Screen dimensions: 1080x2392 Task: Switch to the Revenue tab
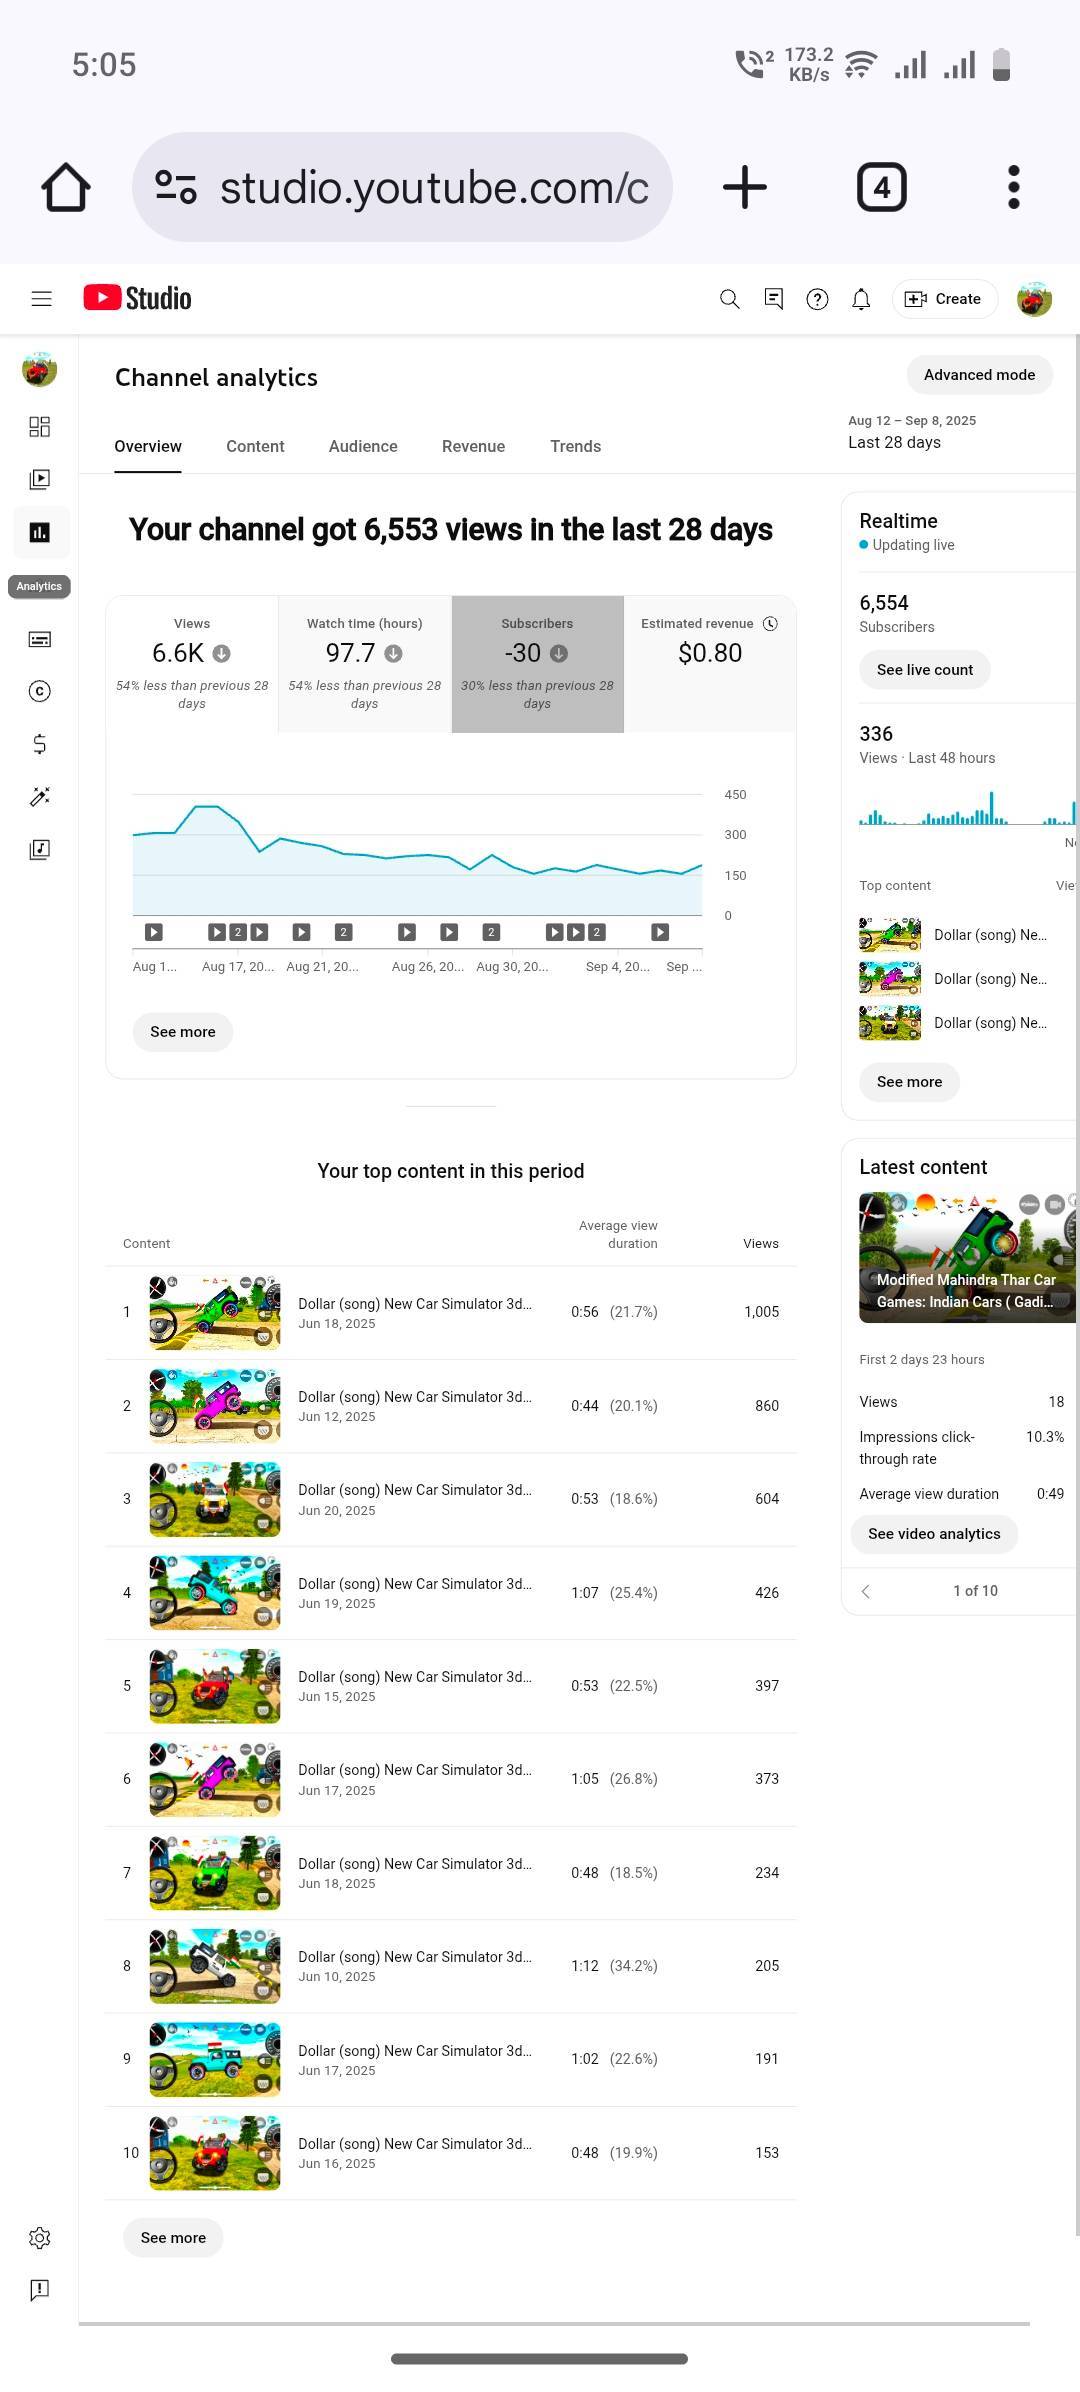(x=473, y=446)
